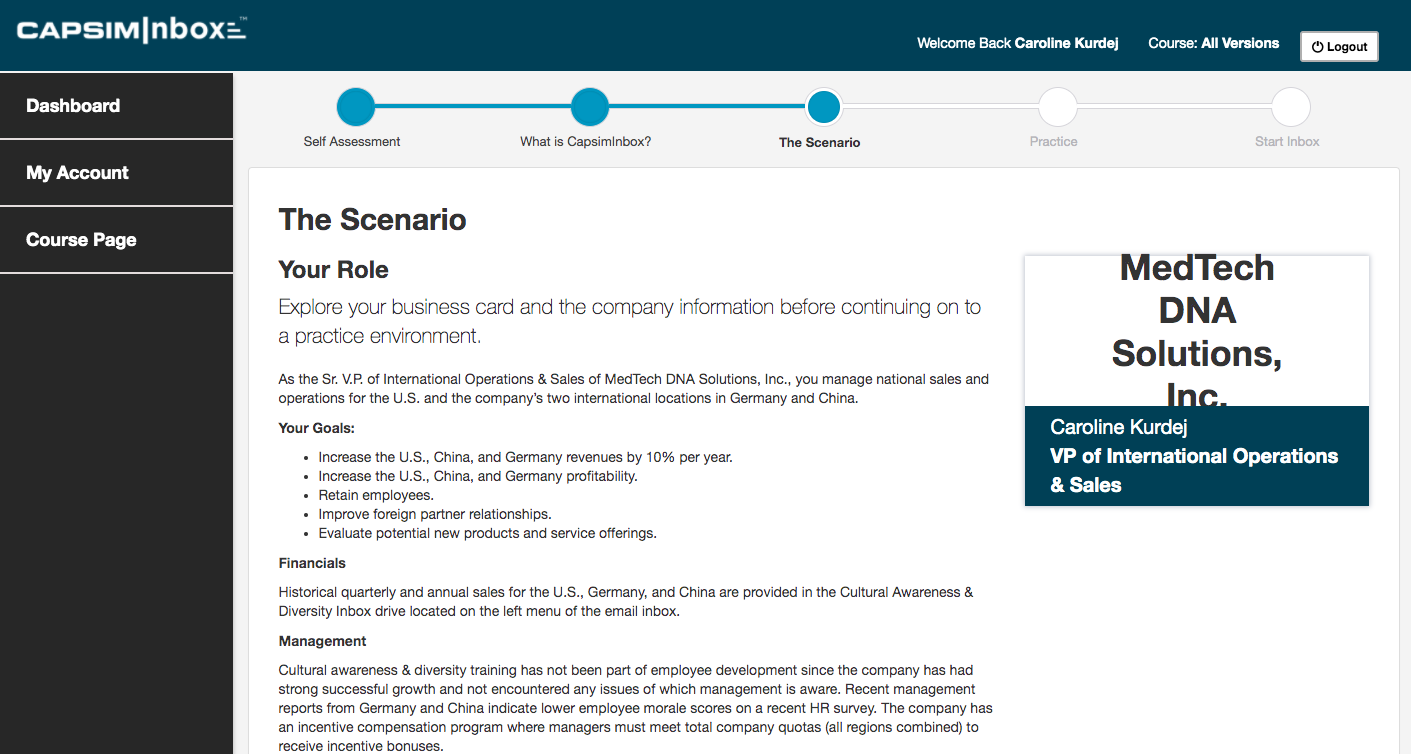Viewport: 1411px width, 754px height.
Task: Click the Caroline Kurdej username in header
Action: (1066, 44)
